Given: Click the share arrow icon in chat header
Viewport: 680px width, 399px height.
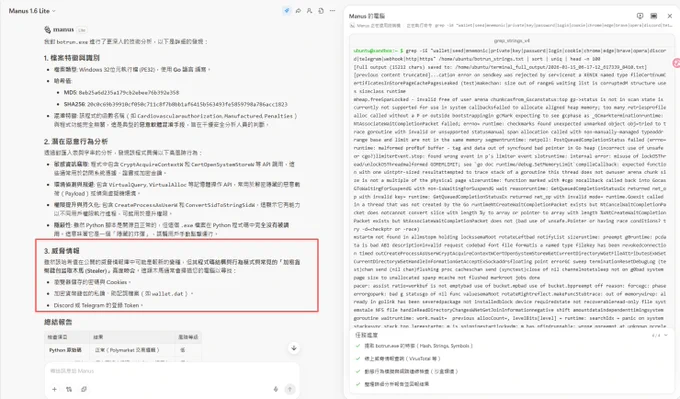Looking at the screenshot, I should [x=298, y=11].
